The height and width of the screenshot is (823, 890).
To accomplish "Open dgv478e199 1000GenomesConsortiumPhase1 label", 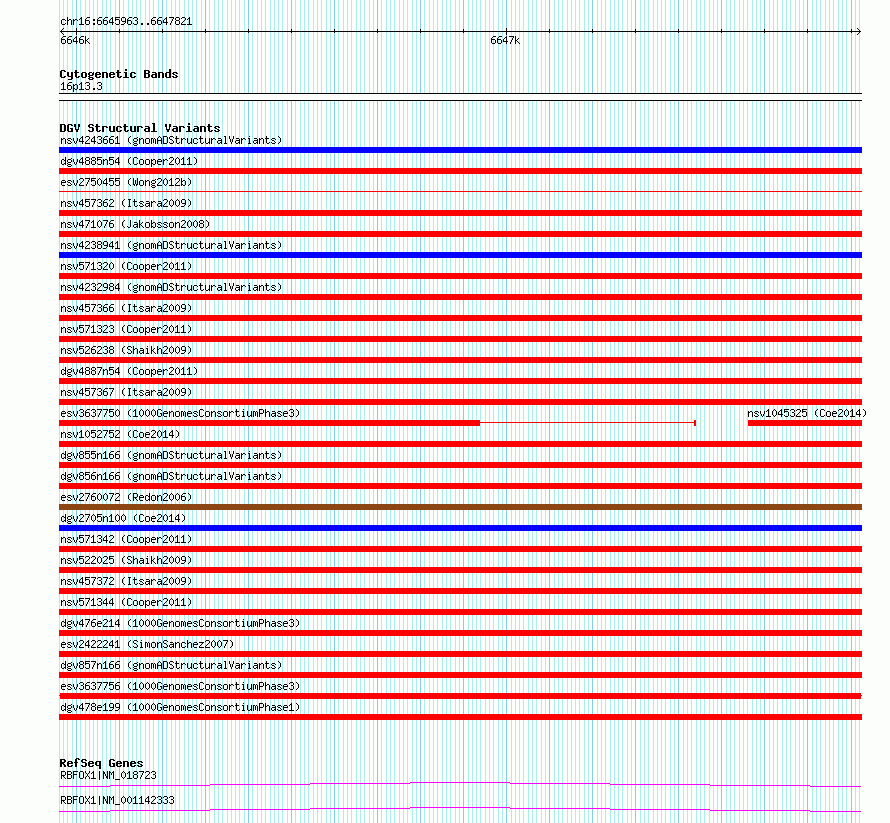I will [x=180, y=707].
